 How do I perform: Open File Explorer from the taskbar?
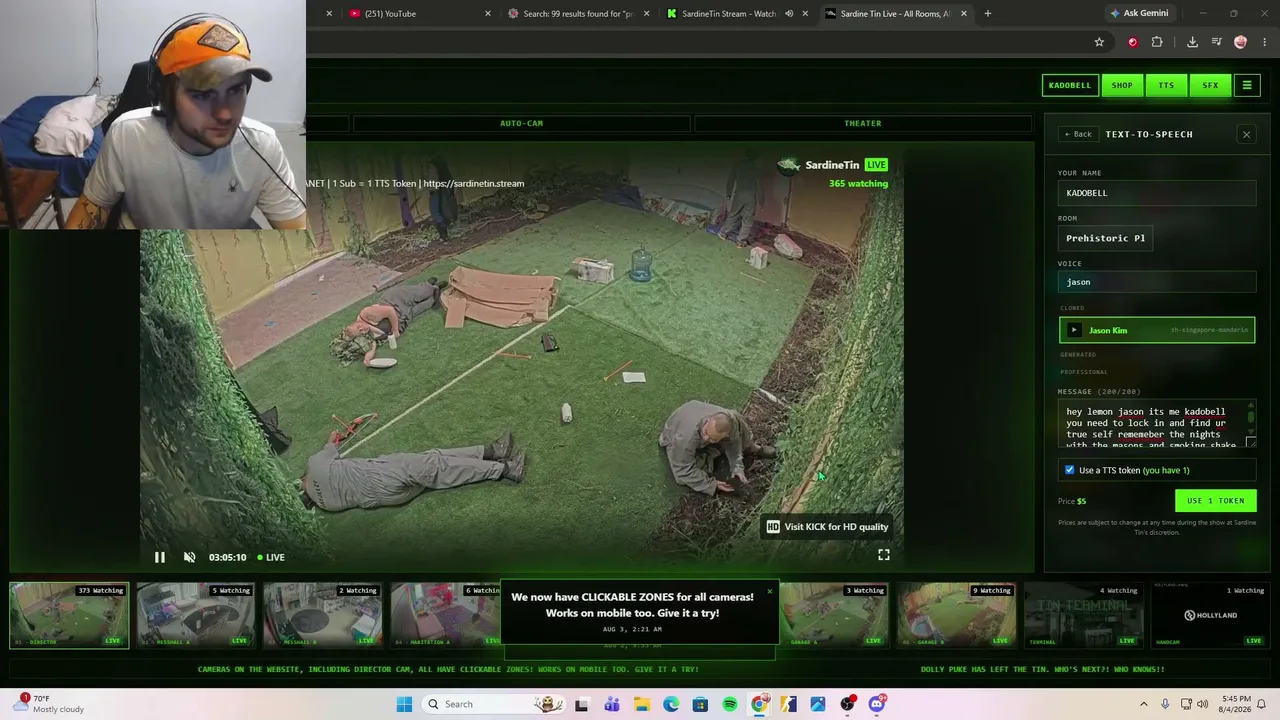[x=641, y=704]
